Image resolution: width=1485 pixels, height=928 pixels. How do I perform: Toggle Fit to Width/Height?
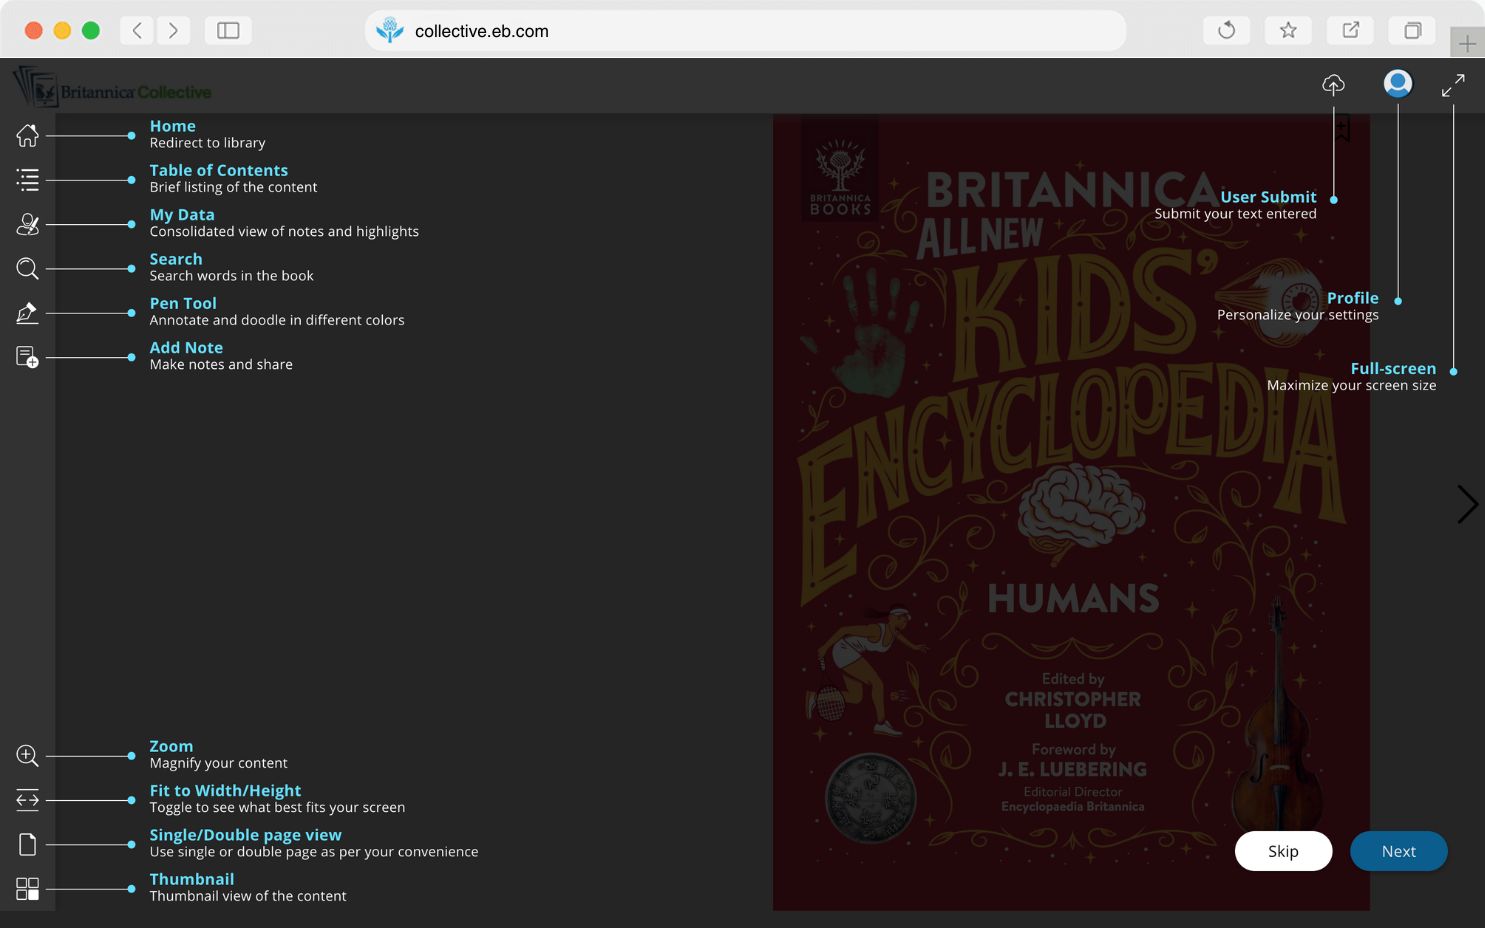[x=27, y=800]
